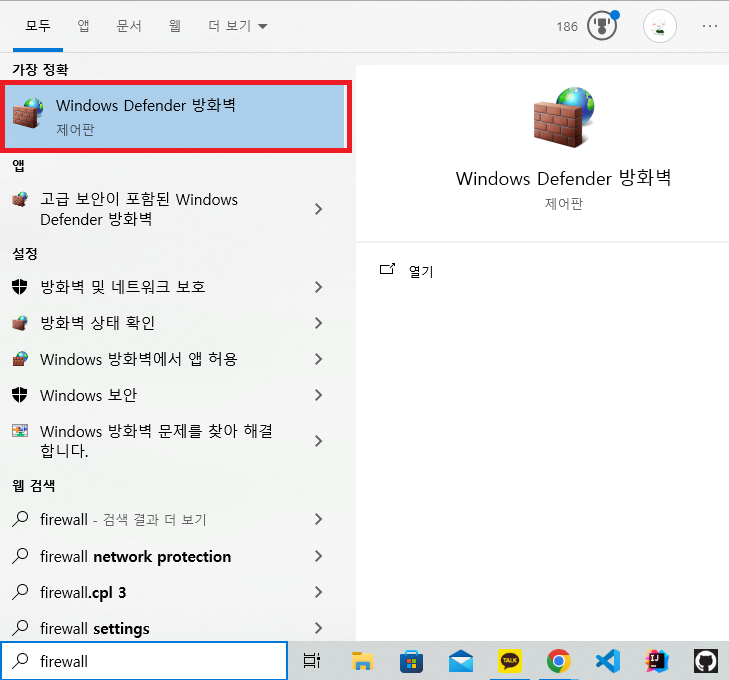Image resolution: width=729 pixels, height=680 pixels.
Task: Open the Microsoft Rewards trophy icon
Action: coord(602,26)
